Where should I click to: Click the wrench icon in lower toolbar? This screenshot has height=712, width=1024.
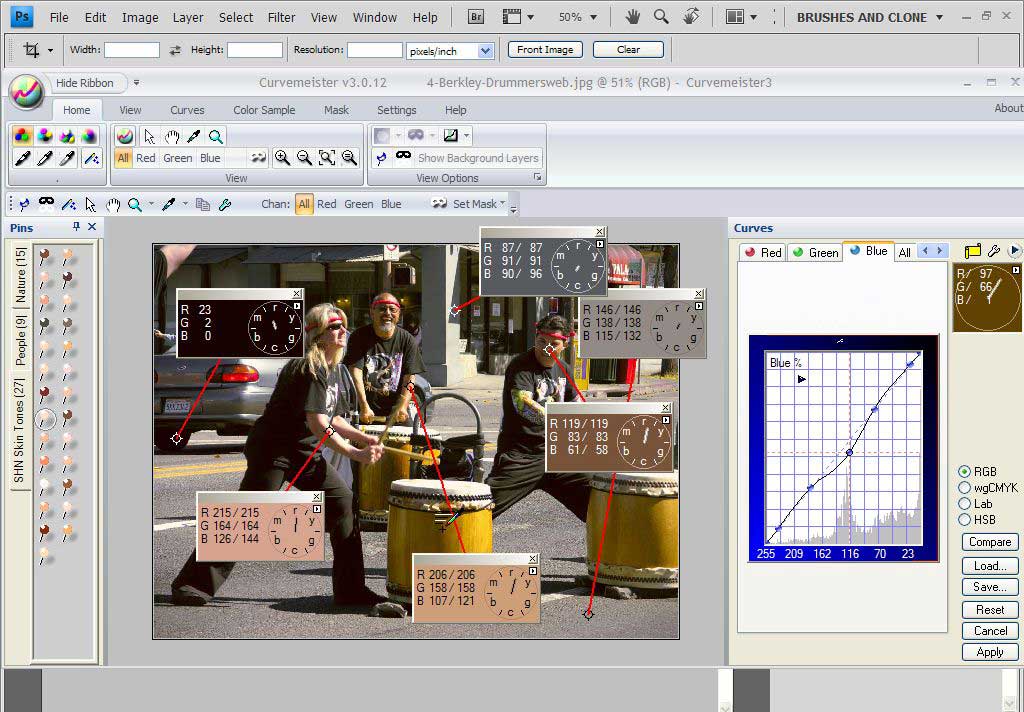click(x=225, y=204)
